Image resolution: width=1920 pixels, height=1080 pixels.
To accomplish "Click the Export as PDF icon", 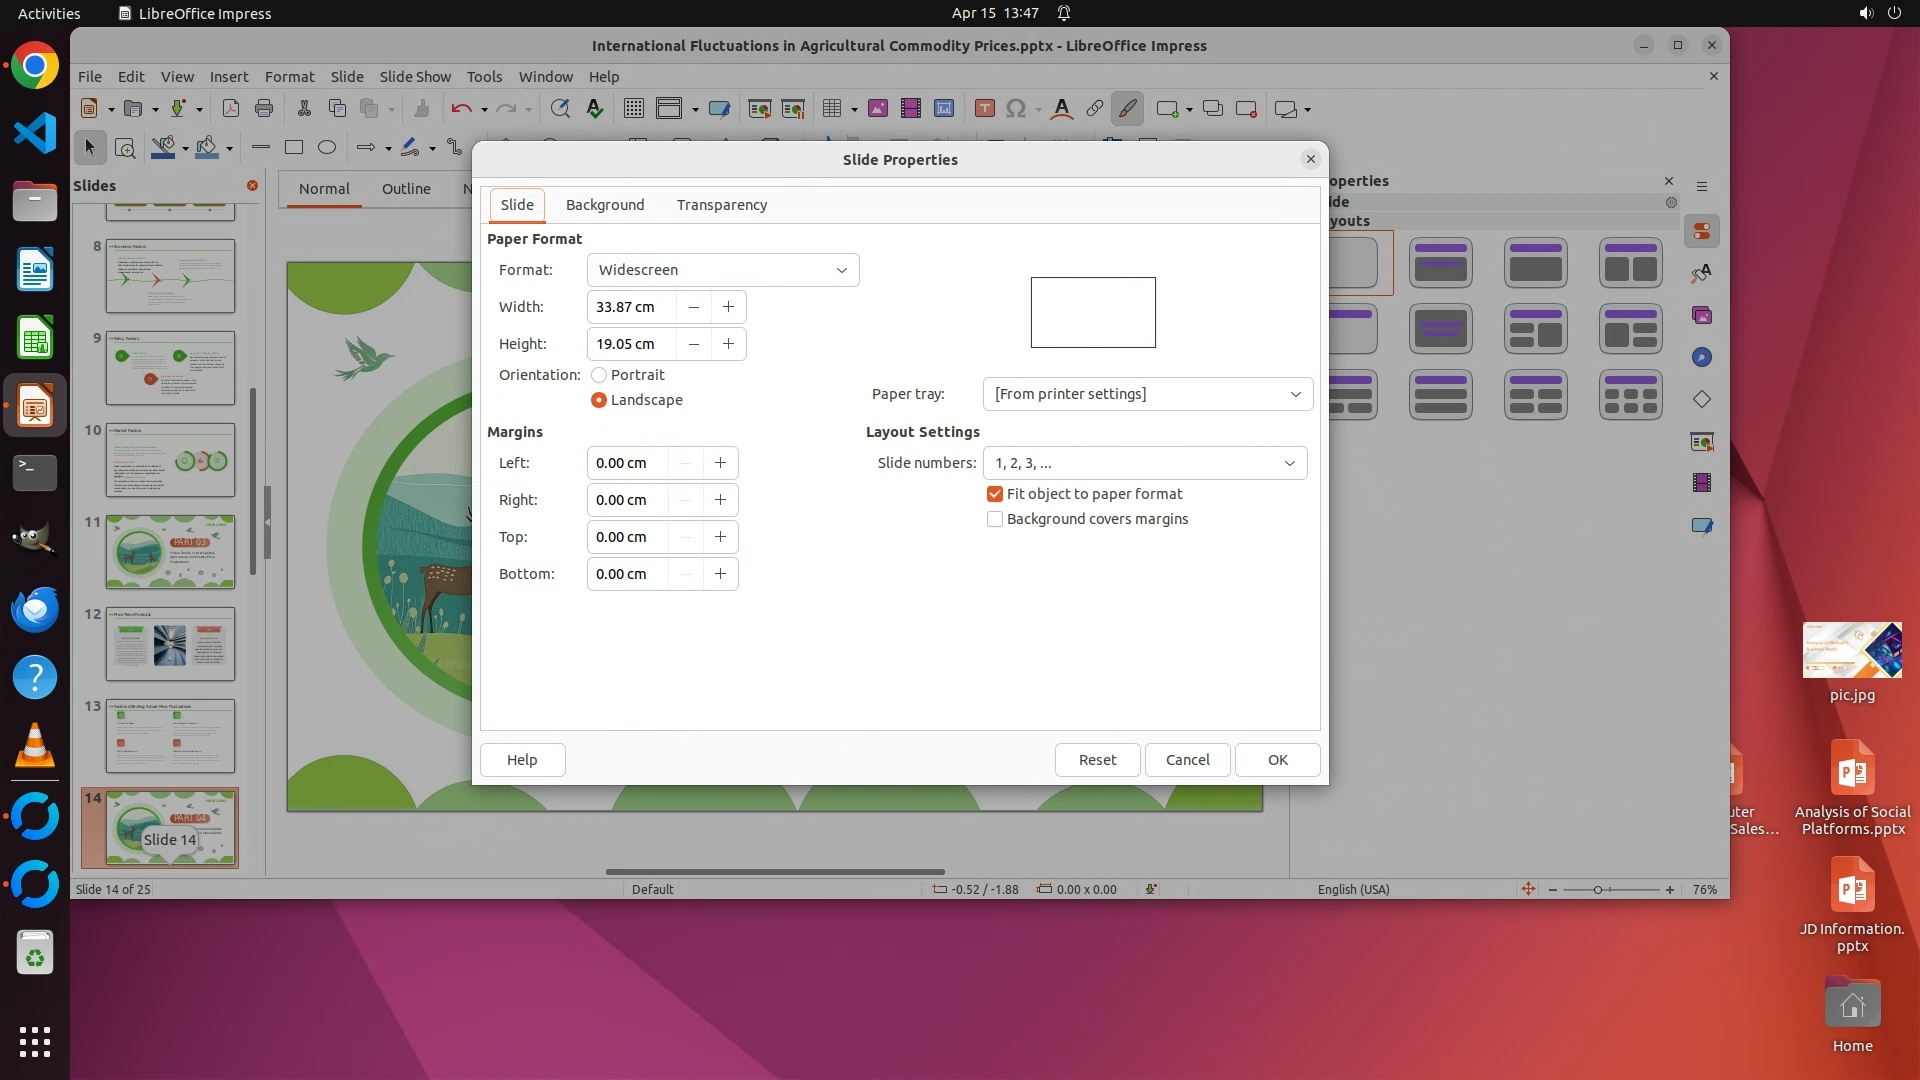I will [231, 109].
